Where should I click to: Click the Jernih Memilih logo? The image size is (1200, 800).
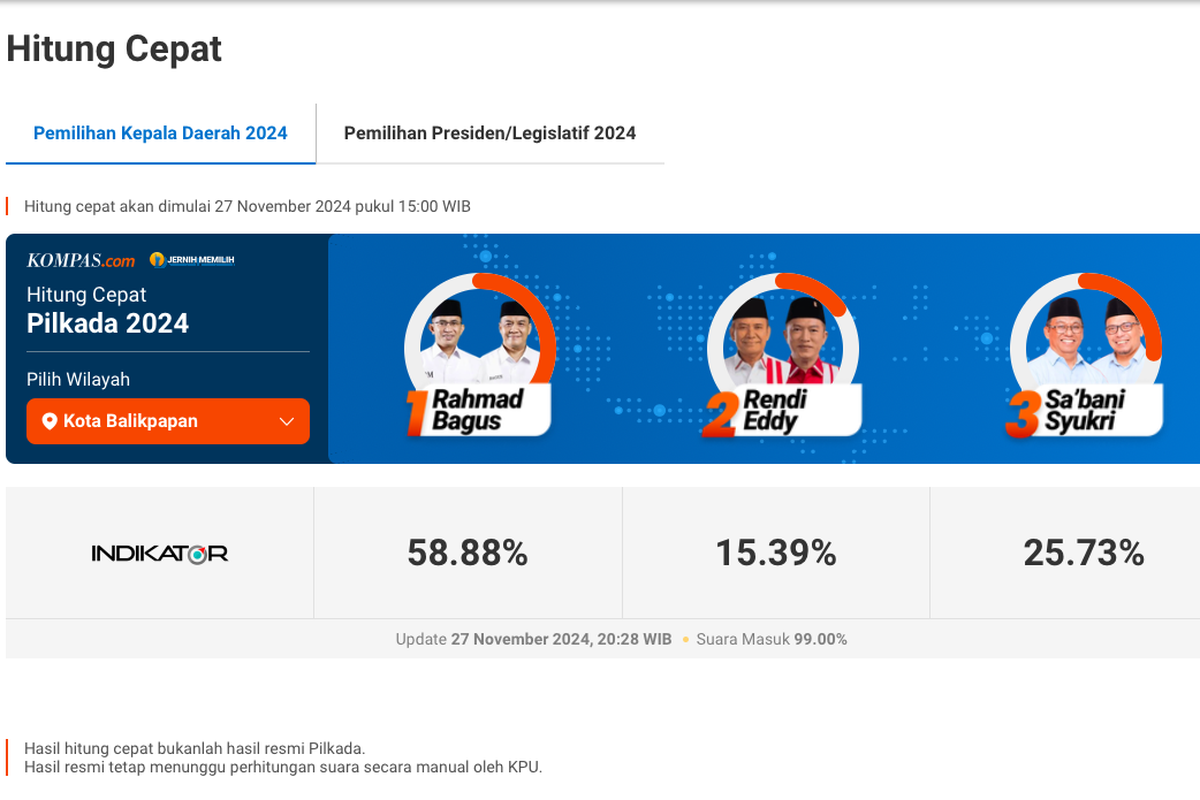[192, 260]
